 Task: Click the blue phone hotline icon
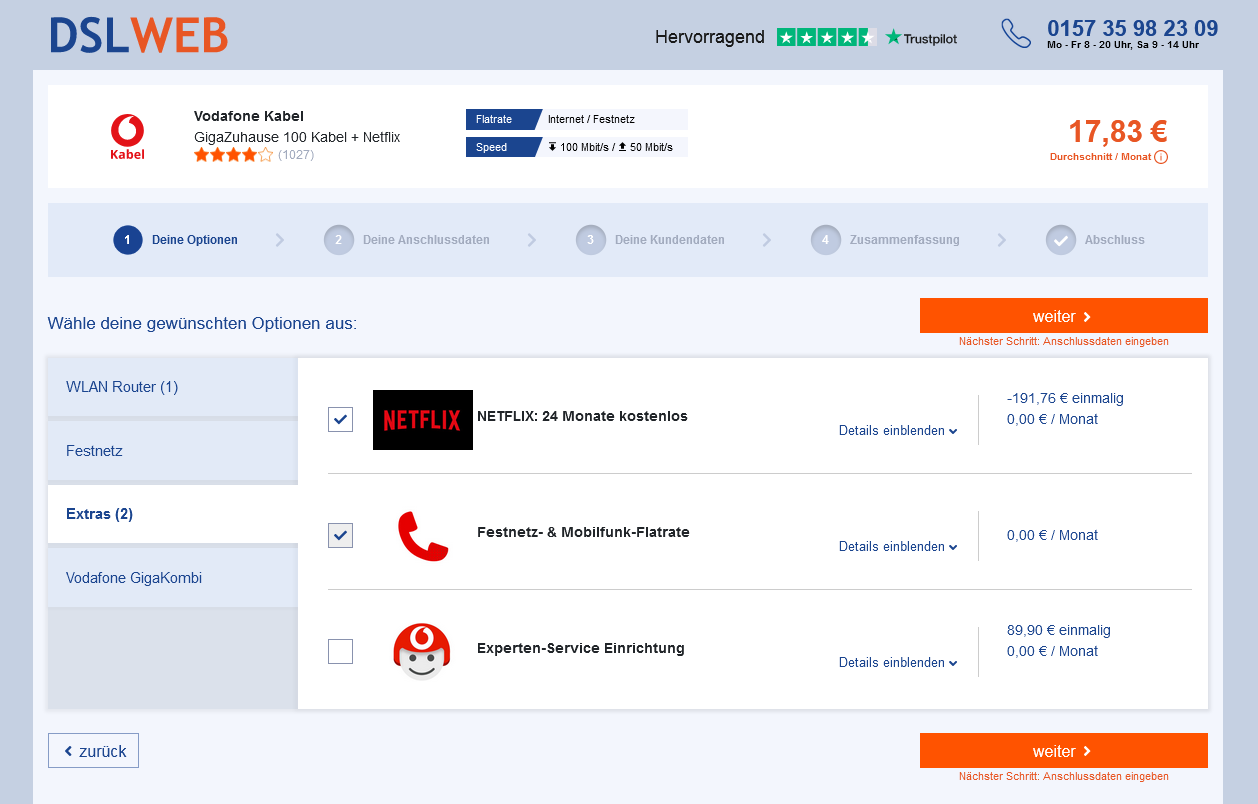[x=1016, y=33]
